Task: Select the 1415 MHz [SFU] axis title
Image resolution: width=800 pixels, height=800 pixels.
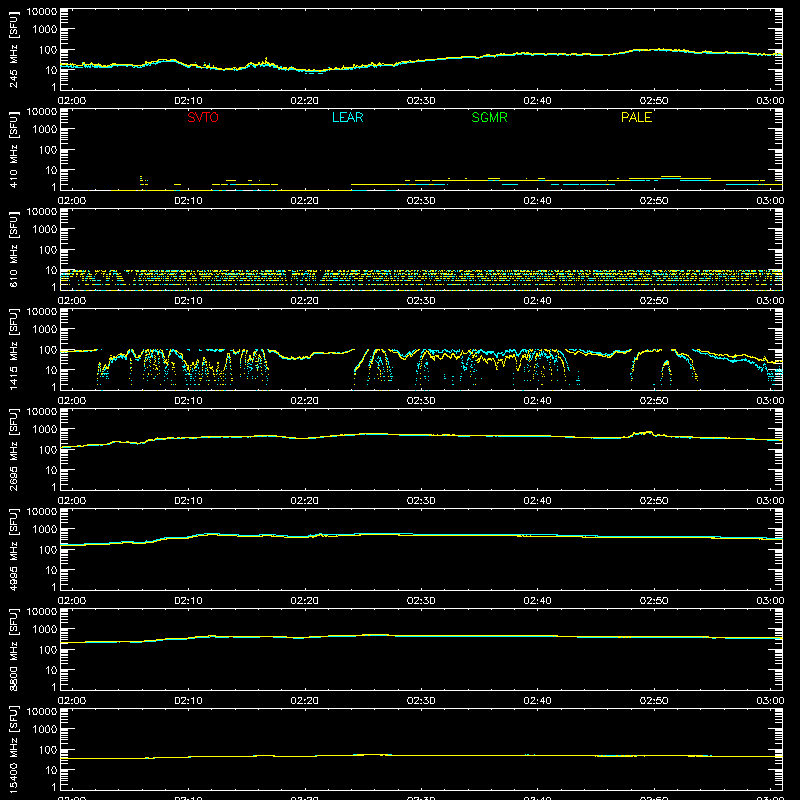Action: [x=13, y=349]
